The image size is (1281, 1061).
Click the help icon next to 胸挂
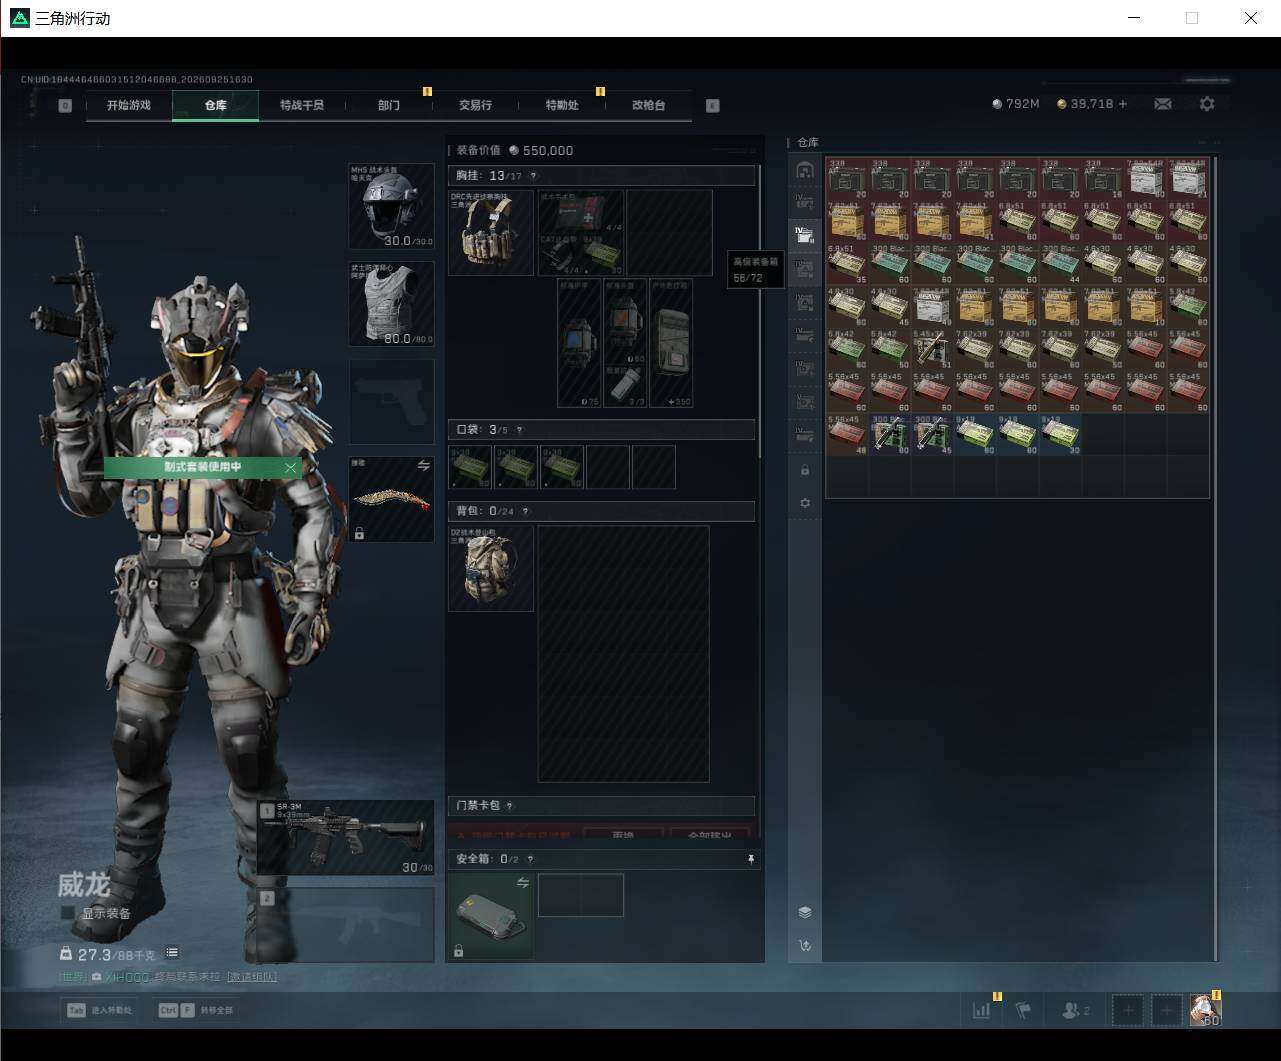click(x=533, y=176)
